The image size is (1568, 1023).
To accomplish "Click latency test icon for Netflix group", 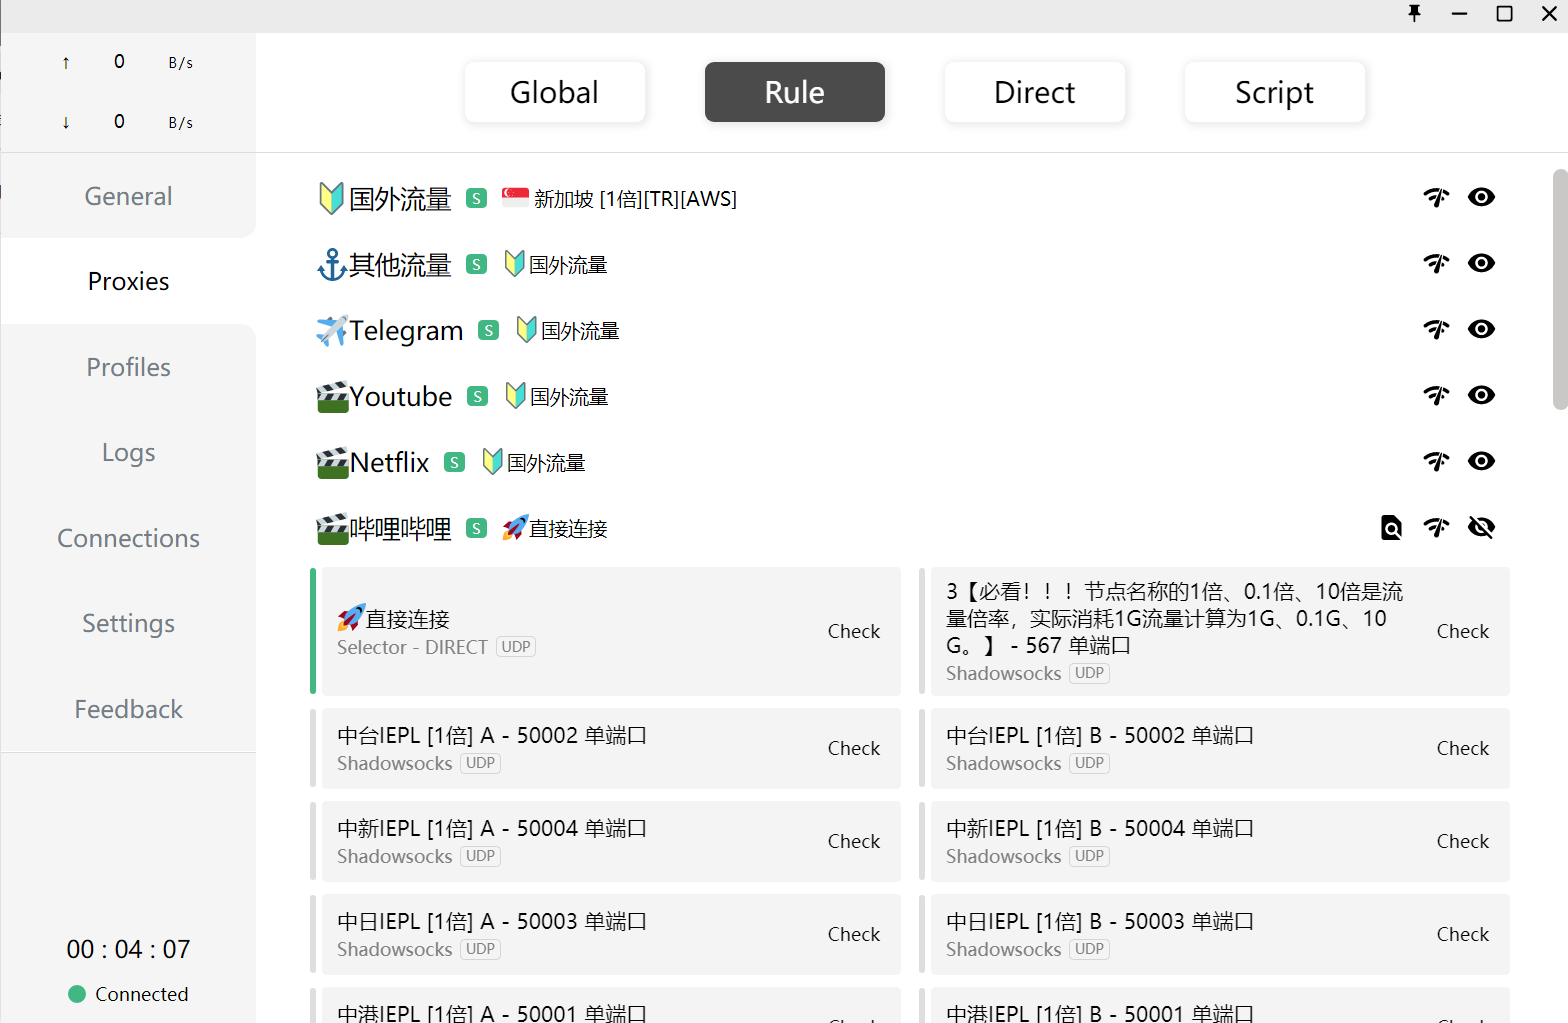I will coord(1436,461).
